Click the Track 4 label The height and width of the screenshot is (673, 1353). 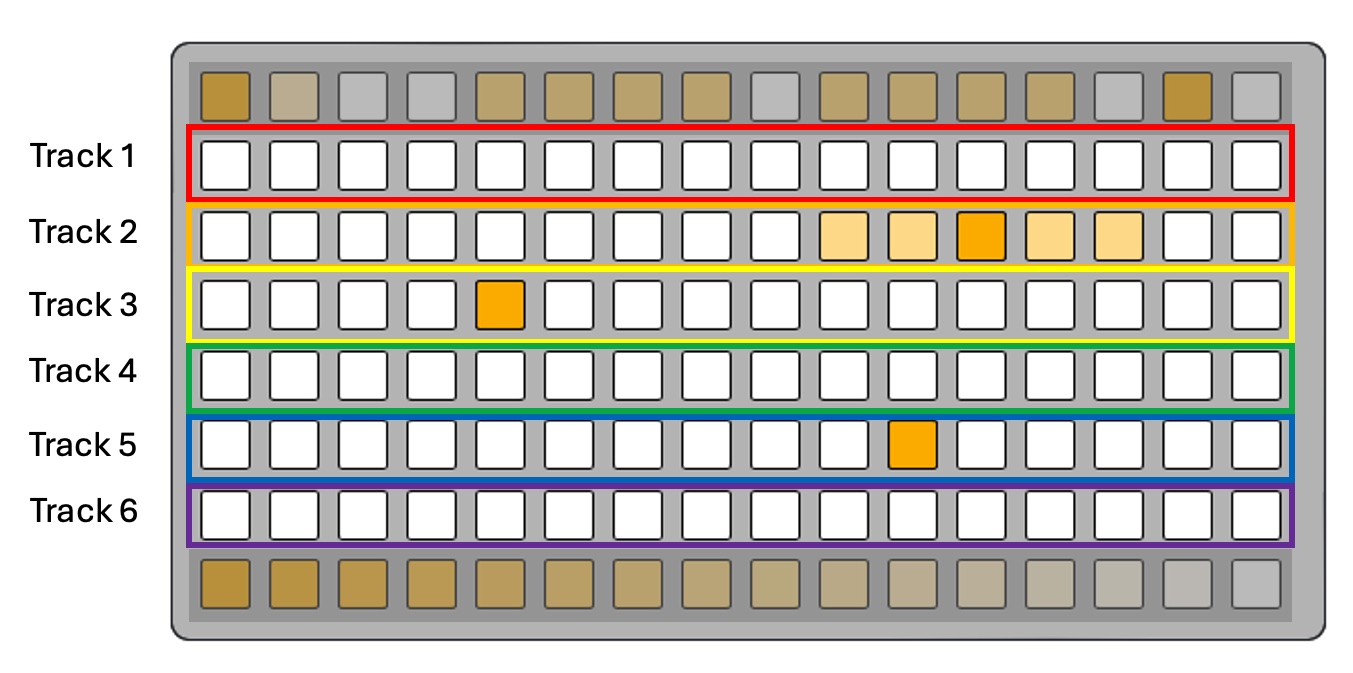tap(84, 371)
